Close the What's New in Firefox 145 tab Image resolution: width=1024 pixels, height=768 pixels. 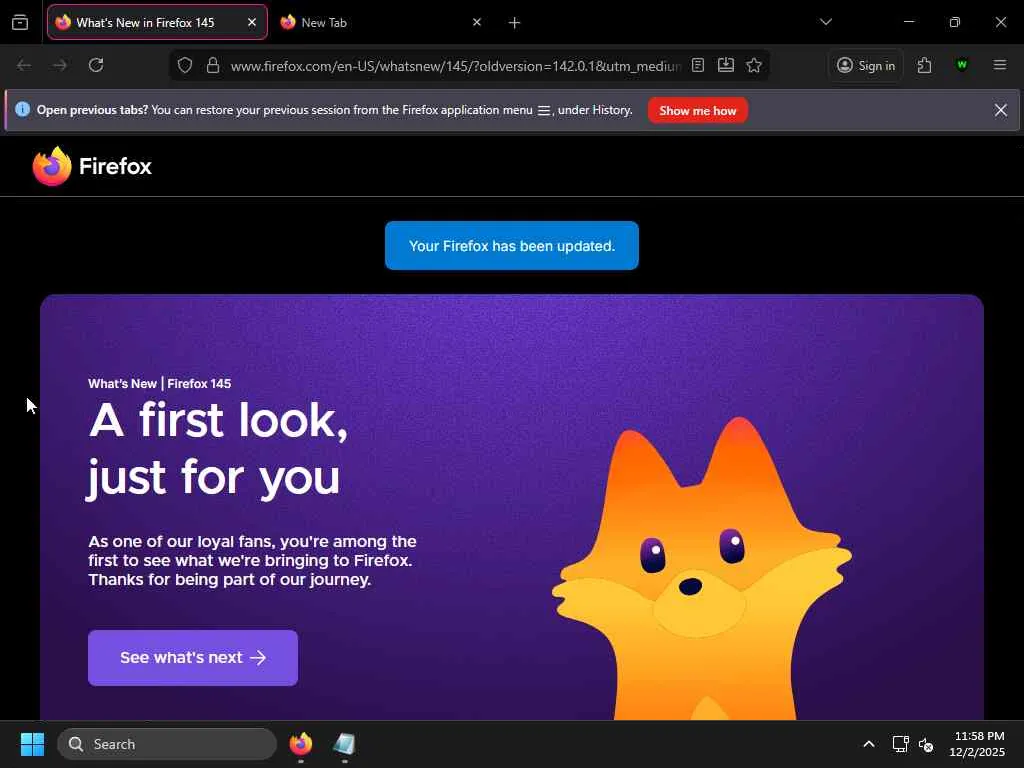pyautogui.click(x=252, y=22)
